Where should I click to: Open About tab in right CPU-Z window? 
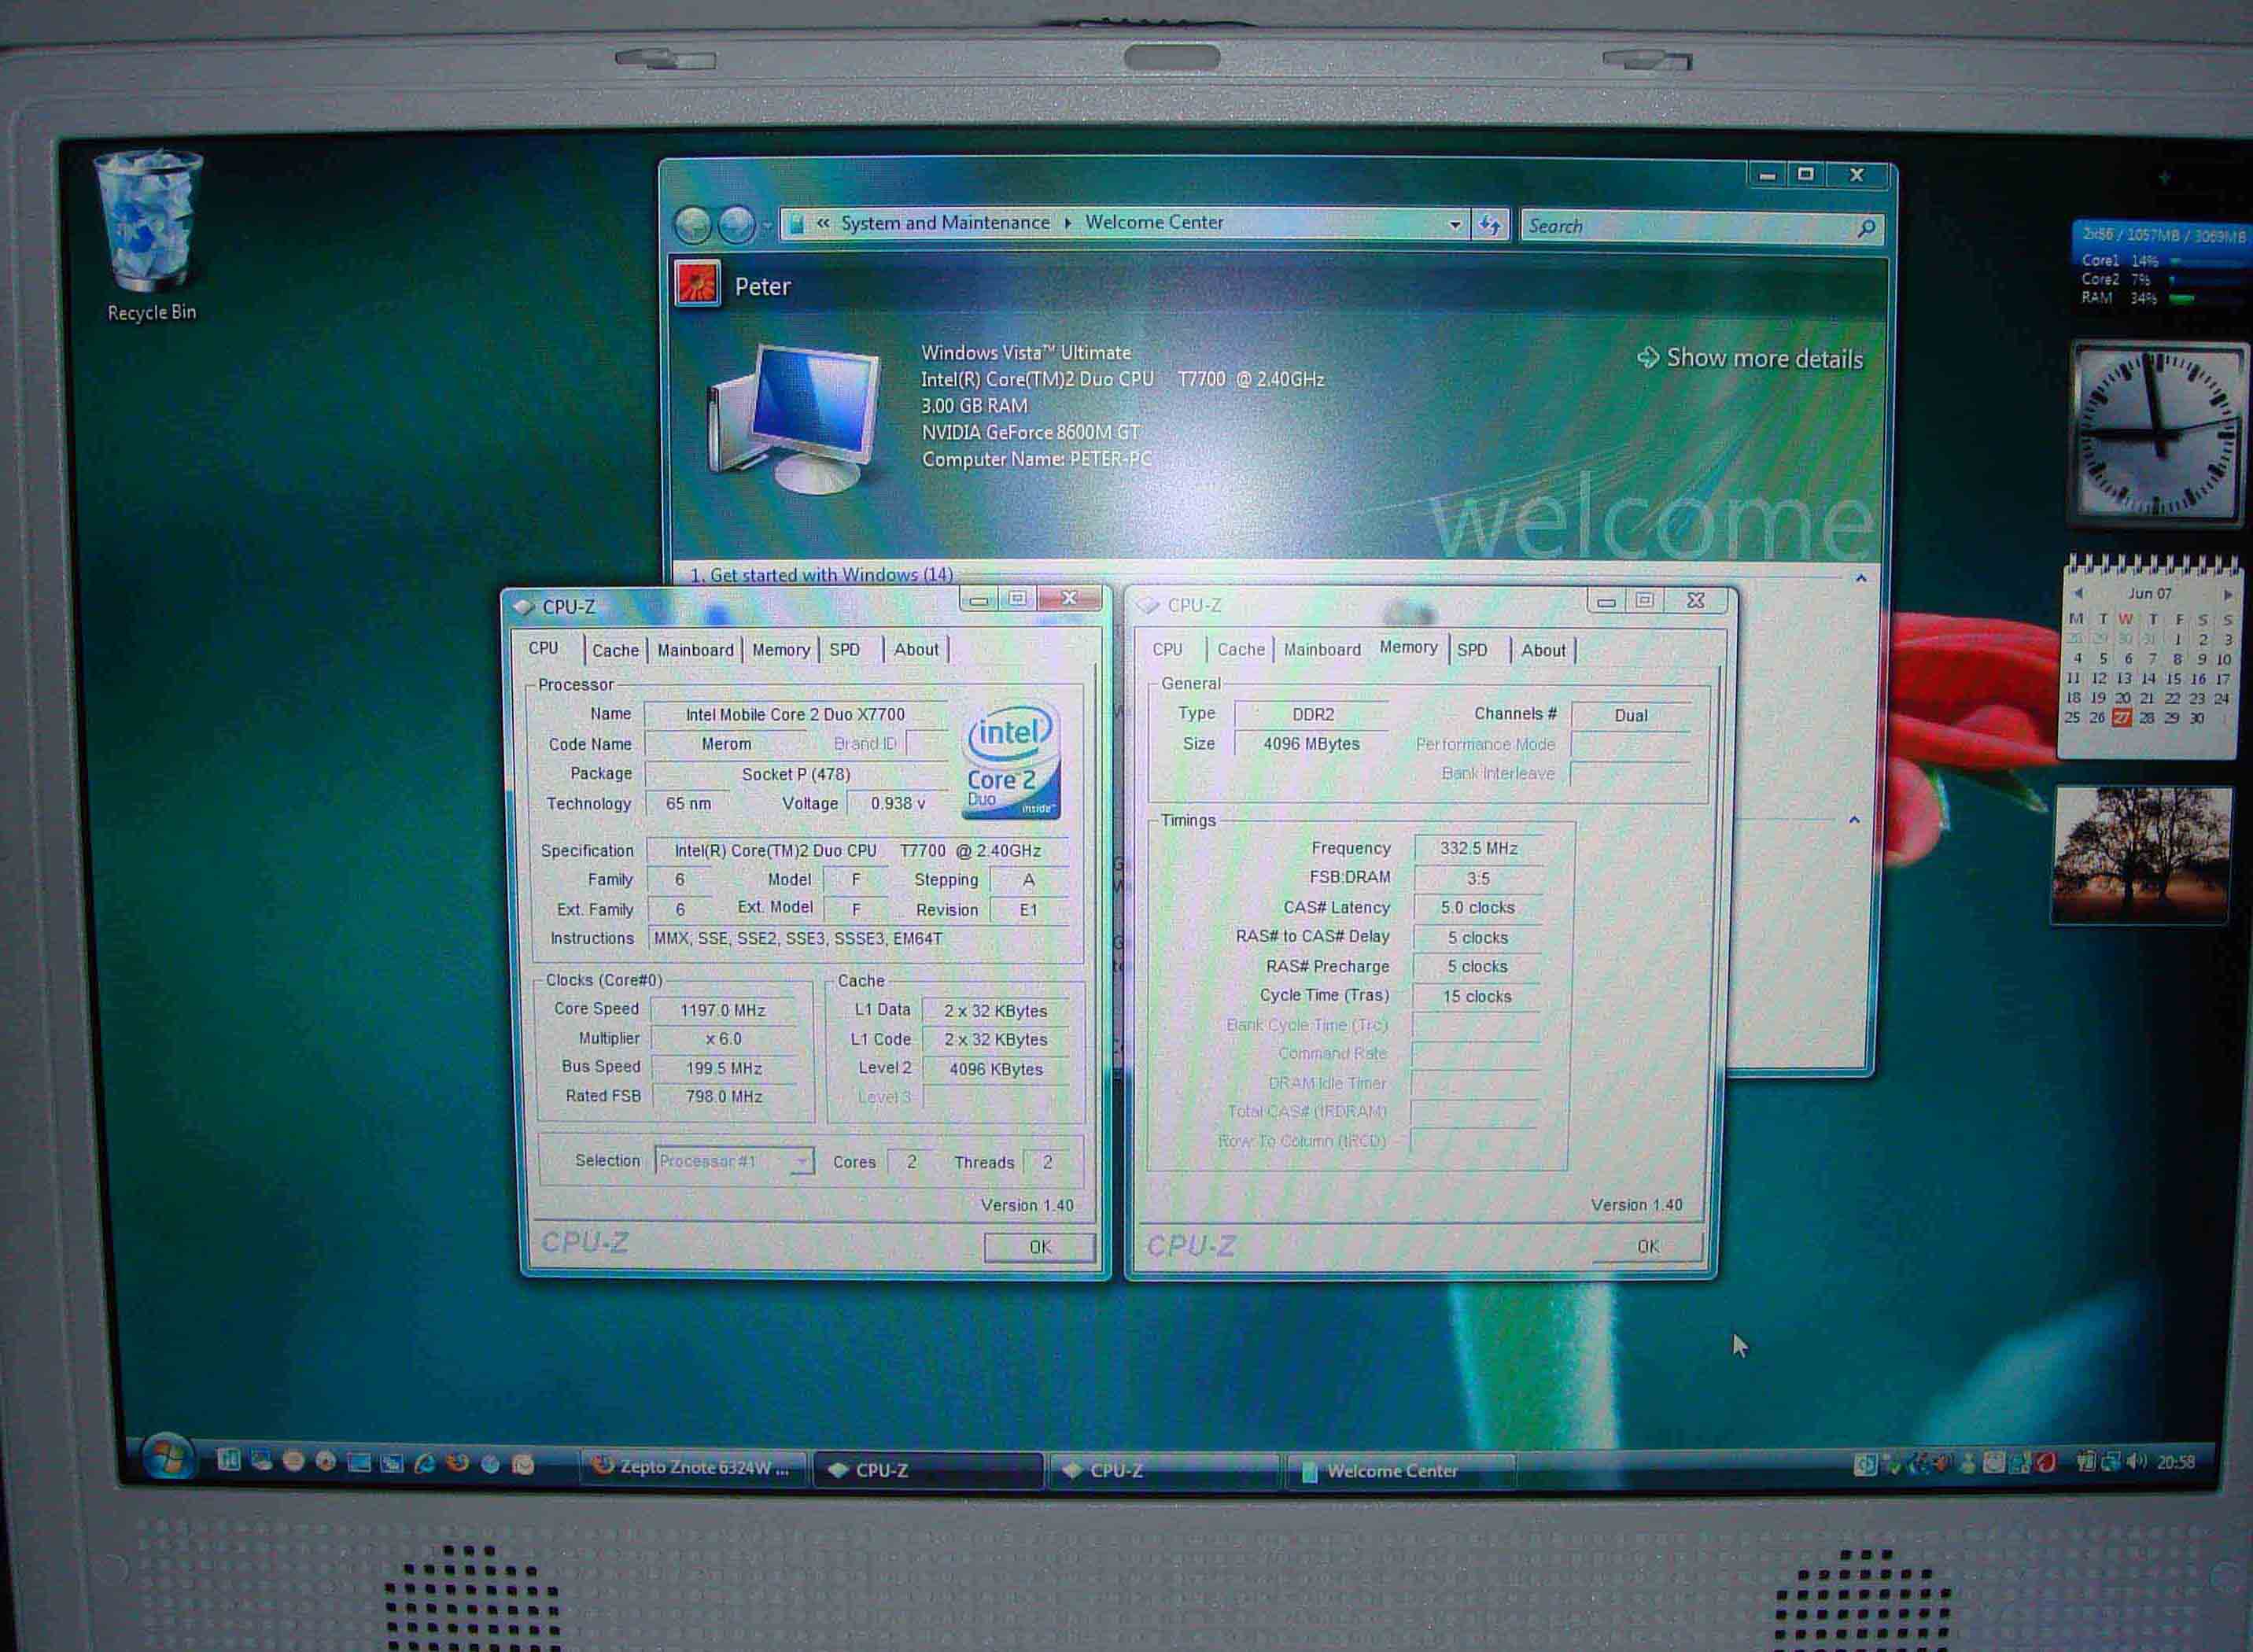1543,650
